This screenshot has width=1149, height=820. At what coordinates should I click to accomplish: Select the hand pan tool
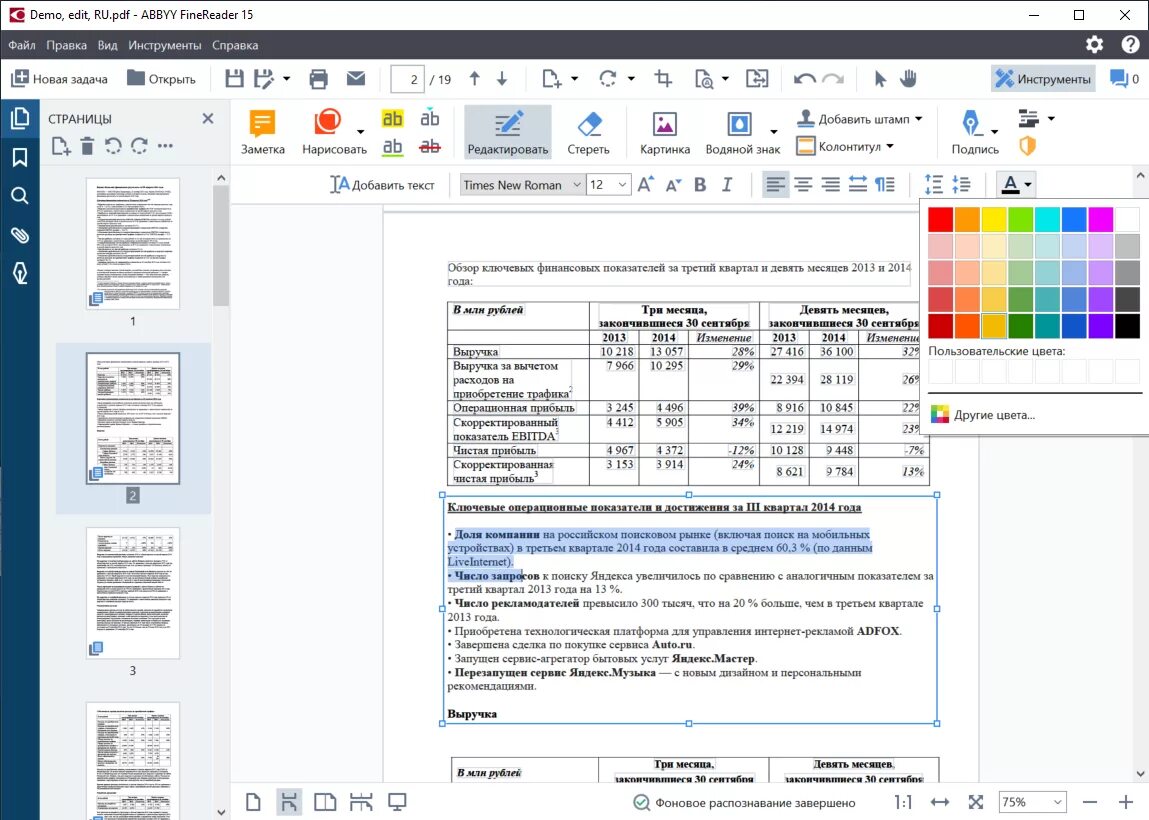click(908, 78)
